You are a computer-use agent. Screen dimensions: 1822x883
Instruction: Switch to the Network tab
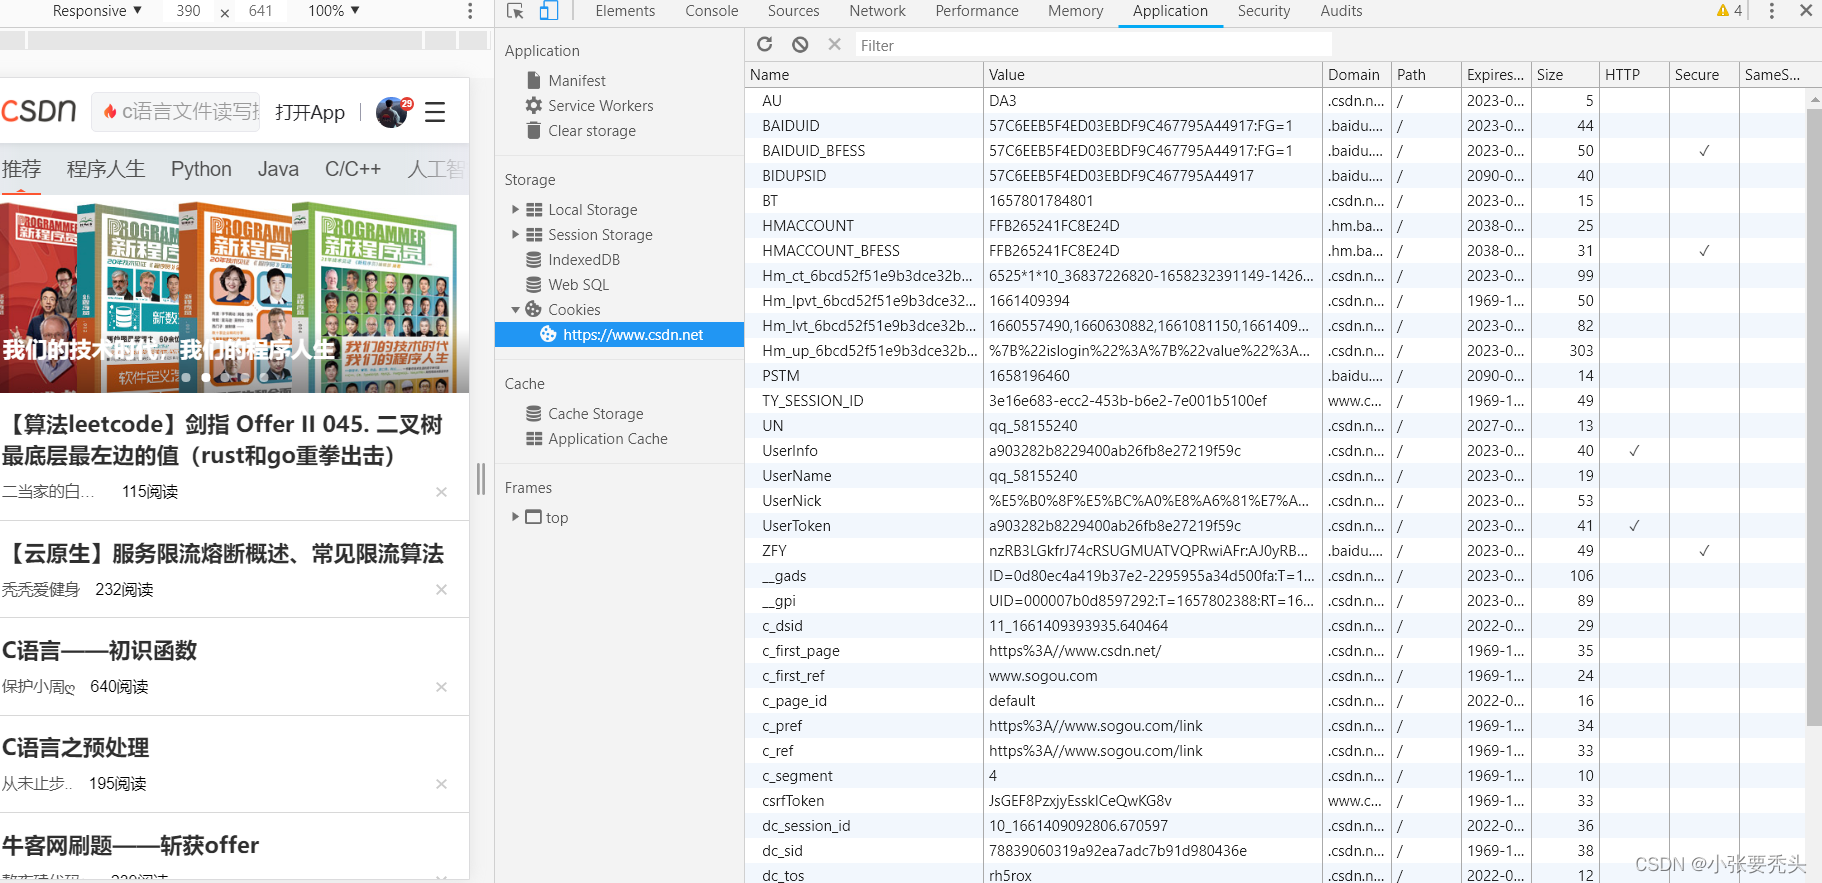(877, 11)
